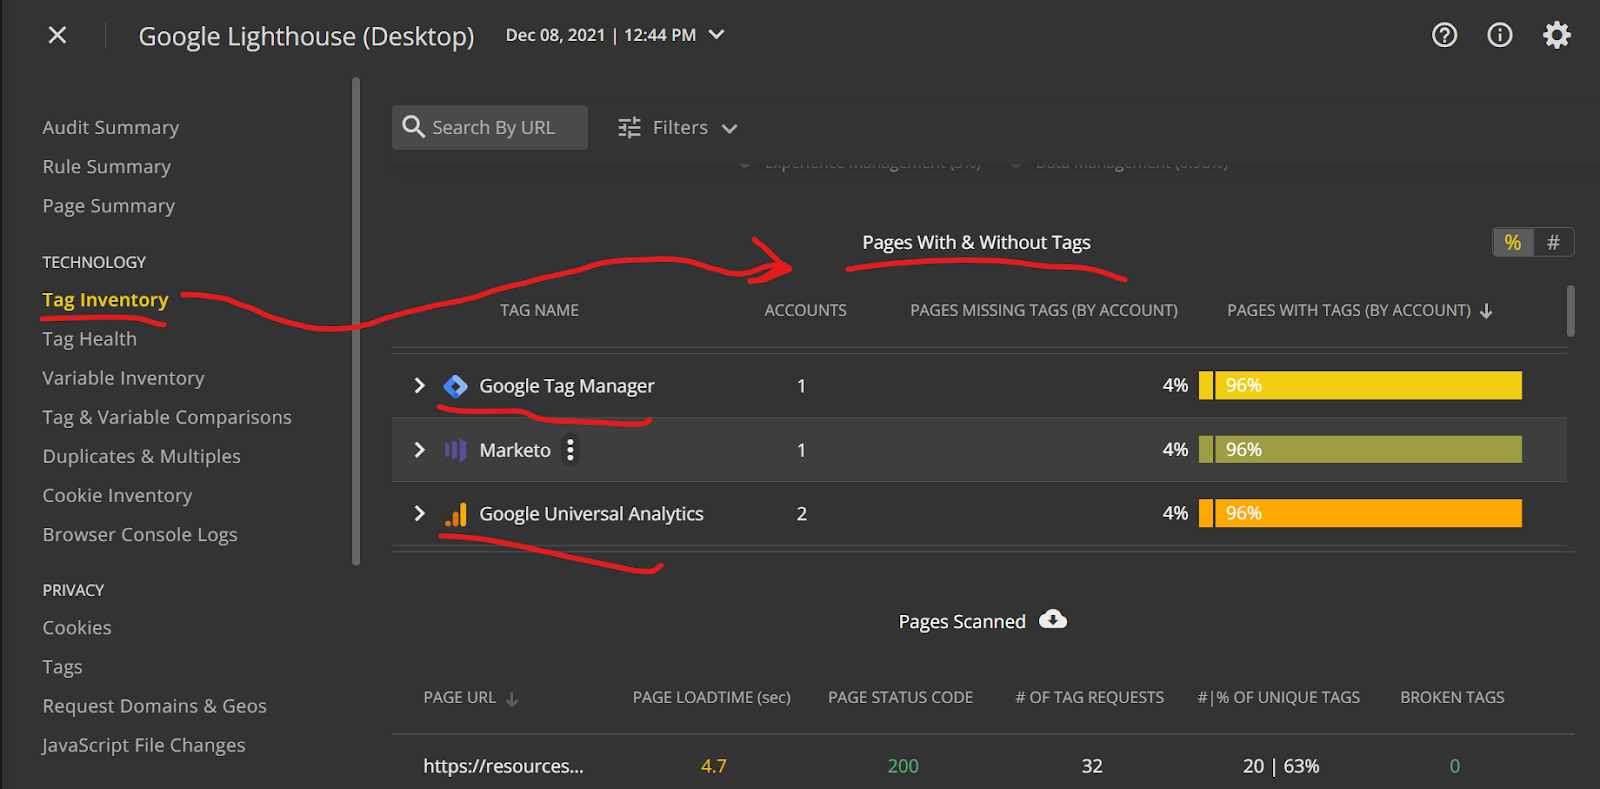Image resolution: width=1600 pixels, height=789 pixels.
Task: Click the 4.7 page loadtime value
Action: pyautogui.click(x=714, y=766)
